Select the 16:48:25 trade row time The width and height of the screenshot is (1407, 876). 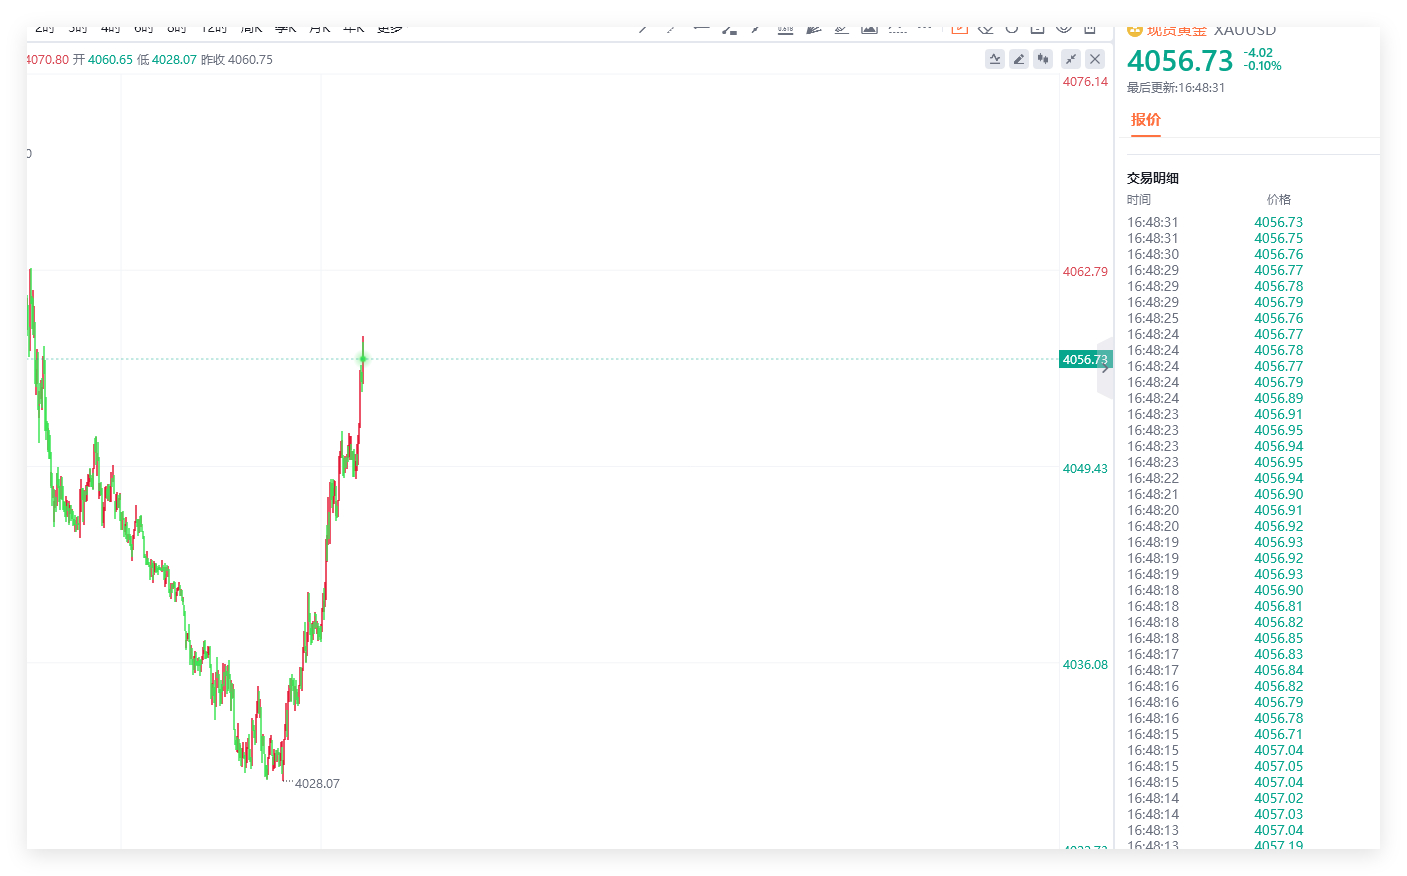point(1153,319)
